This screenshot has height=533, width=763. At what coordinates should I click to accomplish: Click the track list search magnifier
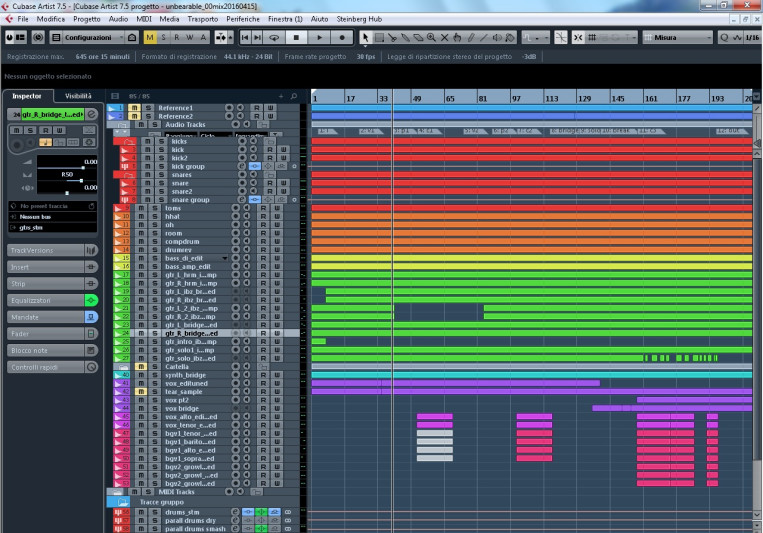[x=294, y=96]
